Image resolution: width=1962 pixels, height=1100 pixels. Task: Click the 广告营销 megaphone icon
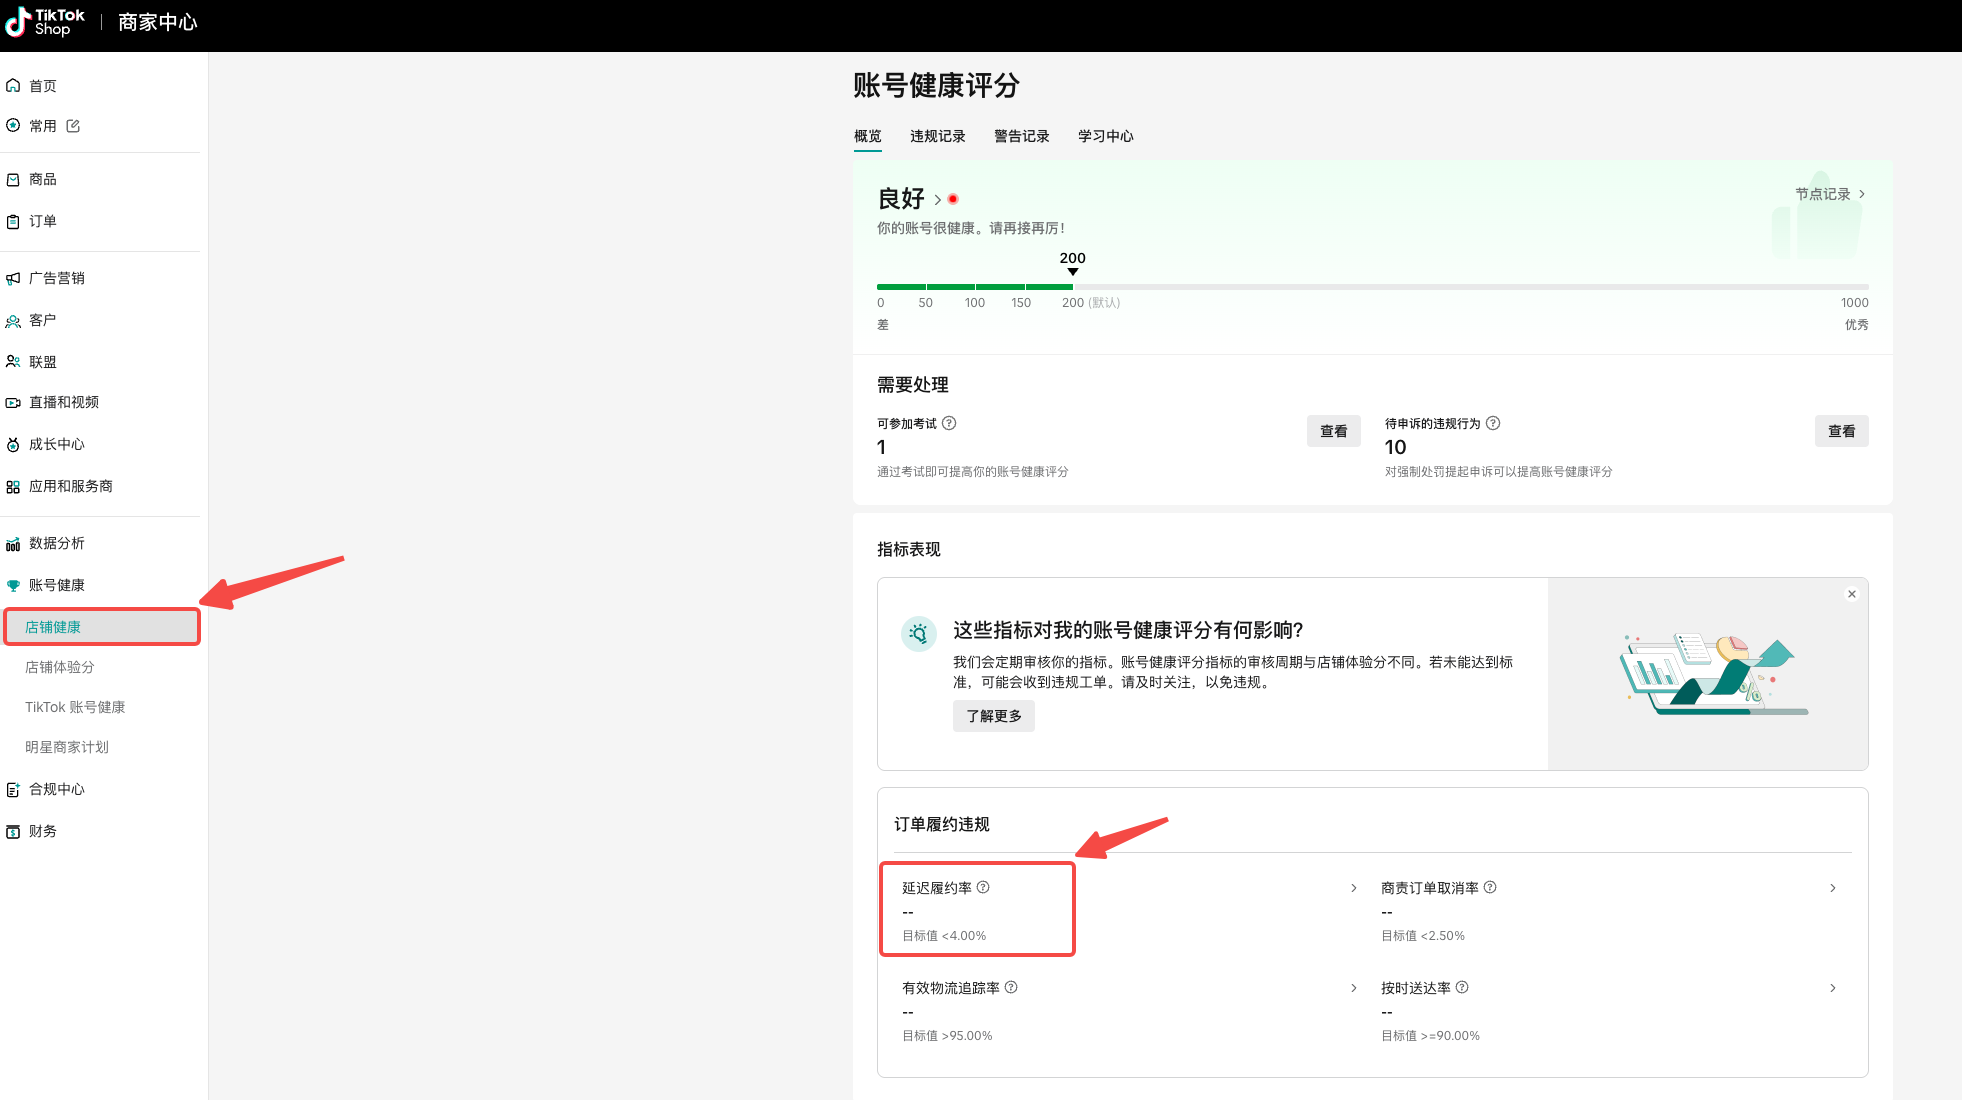pyautogui.click(x=14, y=278)
